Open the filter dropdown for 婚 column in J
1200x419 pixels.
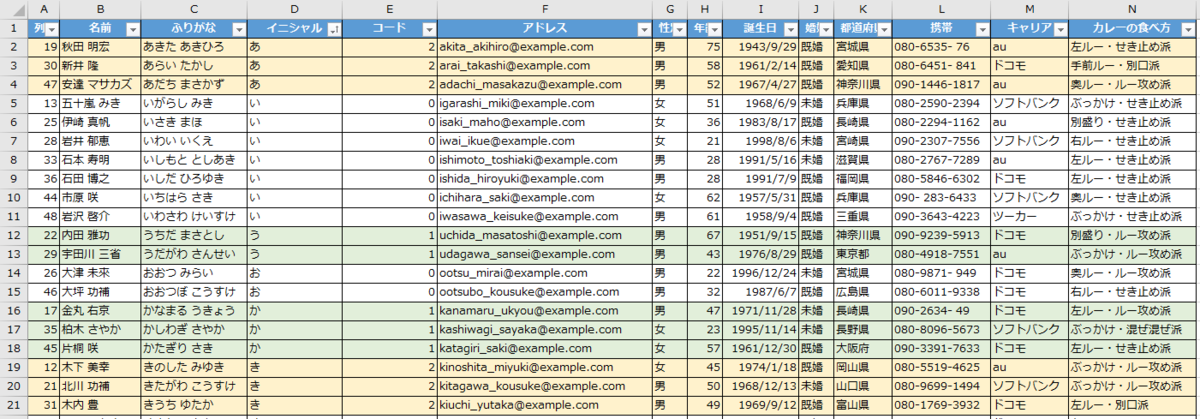click(825, 30)
